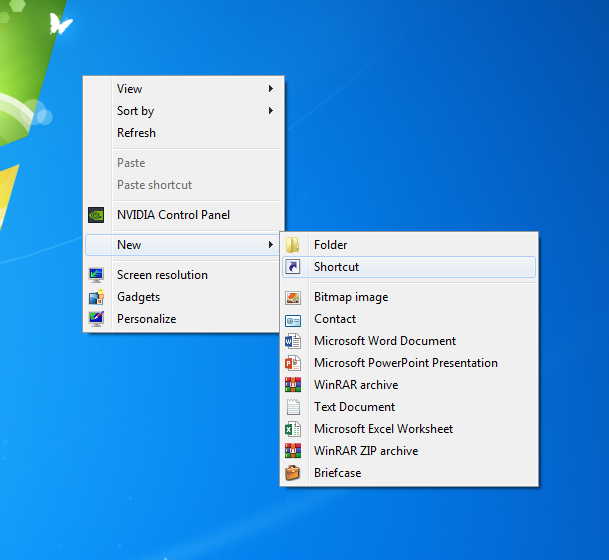Expand the New submenu arrow
Screen dimensions: 609x560
click(271, 245)
